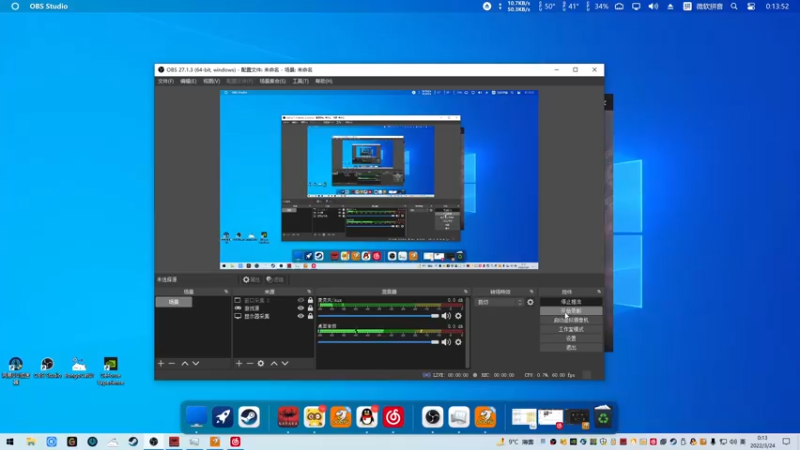Remove the selected scene with minus icon

pos(172,363)
